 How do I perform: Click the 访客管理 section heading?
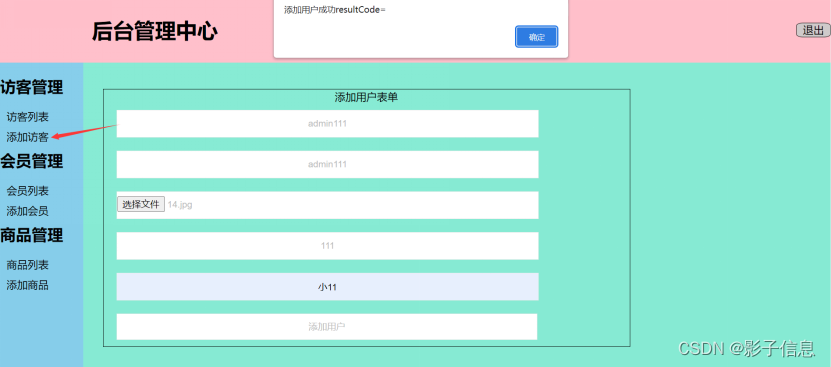(32, 87)
